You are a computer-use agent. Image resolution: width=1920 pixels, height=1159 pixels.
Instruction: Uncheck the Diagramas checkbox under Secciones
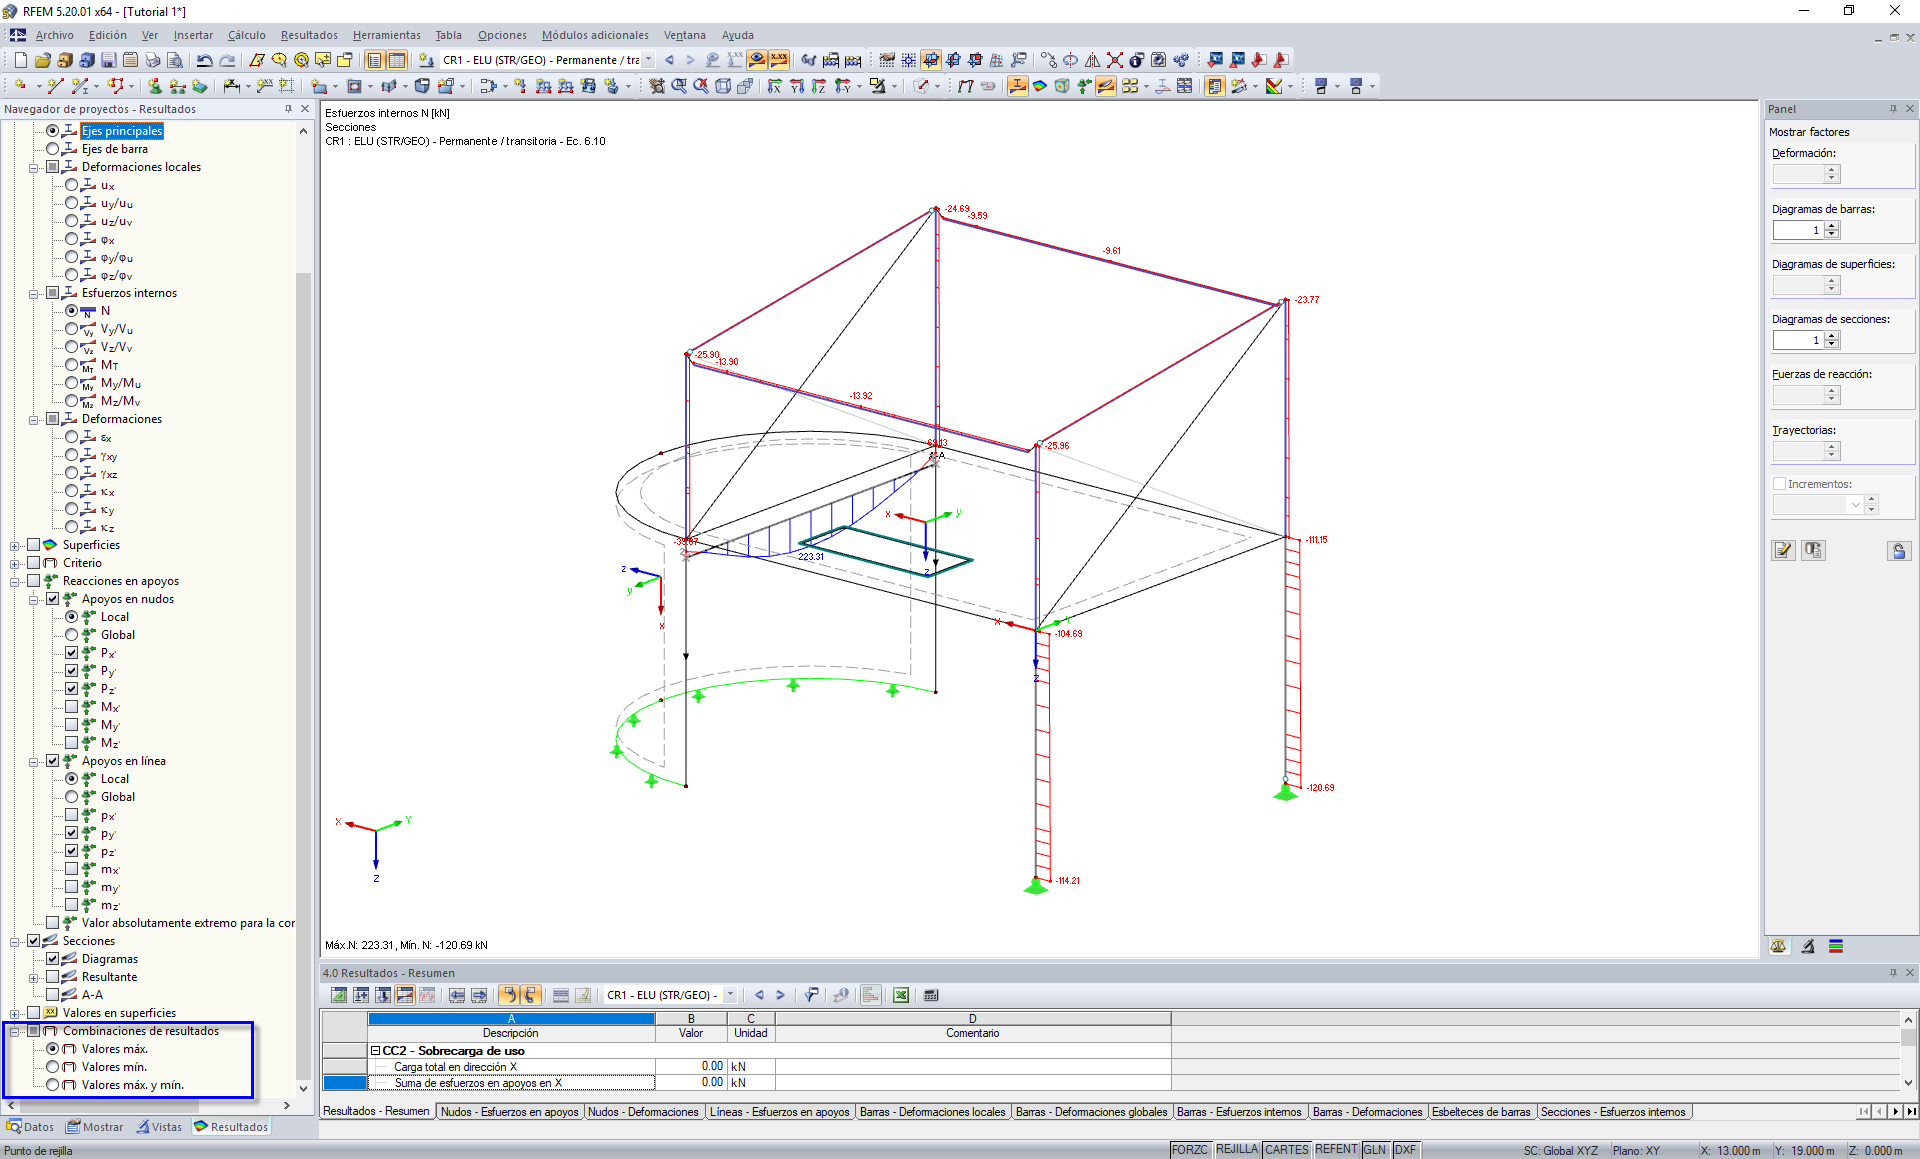point(52,959)
